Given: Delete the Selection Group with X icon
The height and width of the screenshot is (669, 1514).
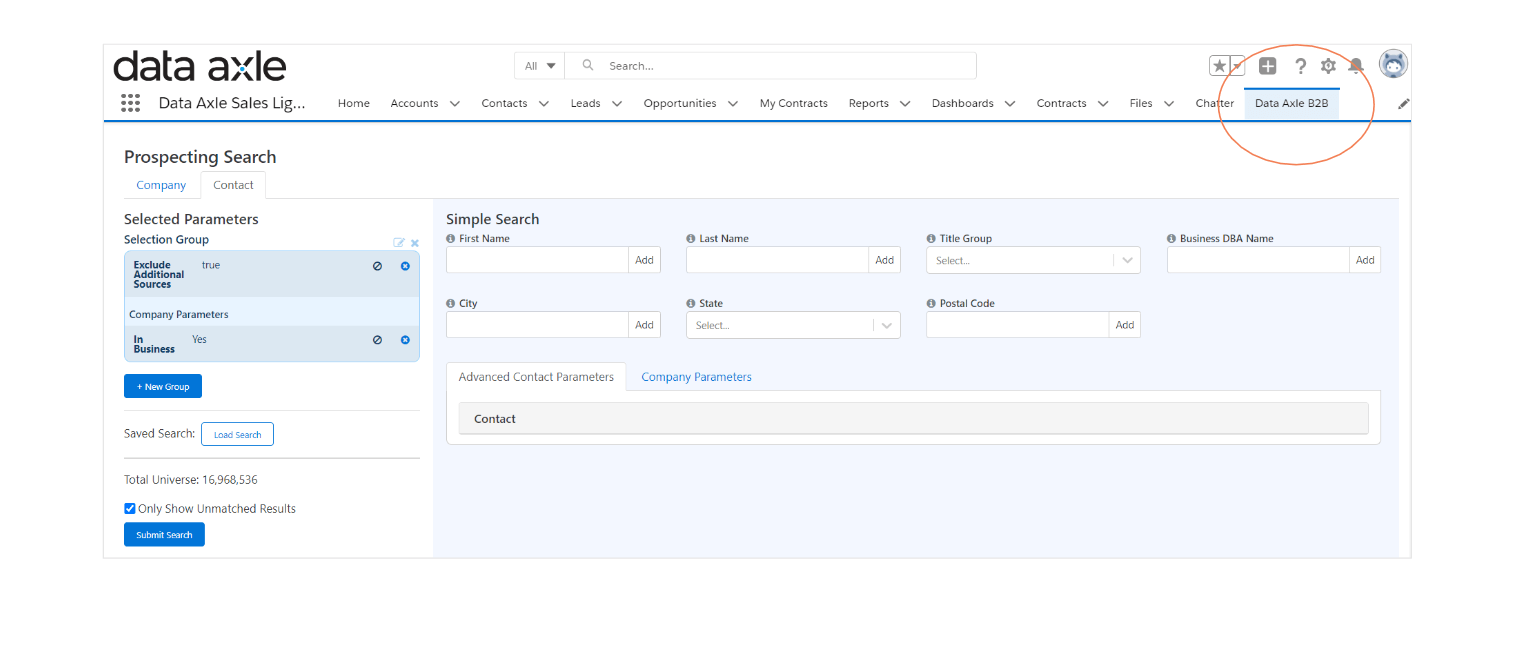Looking at the screenshot, I should 415,242.
